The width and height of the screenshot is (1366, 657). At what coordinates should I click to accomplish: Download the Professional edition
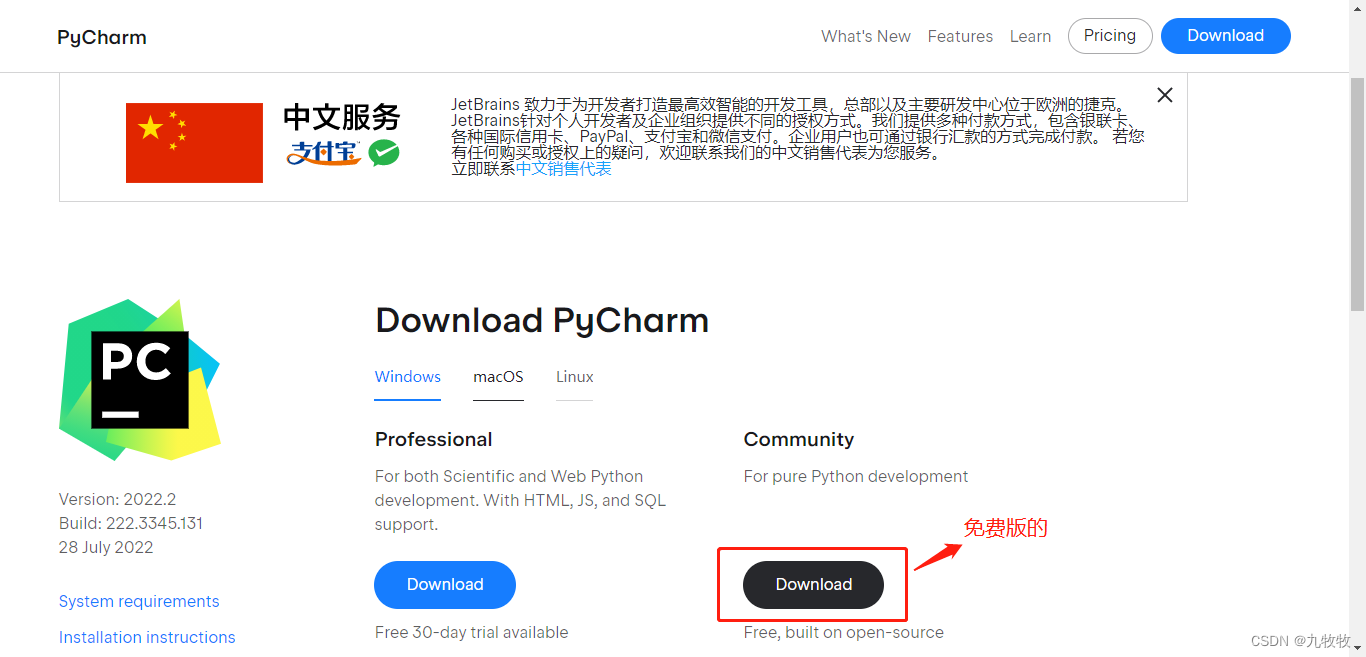tap(444, 585)
